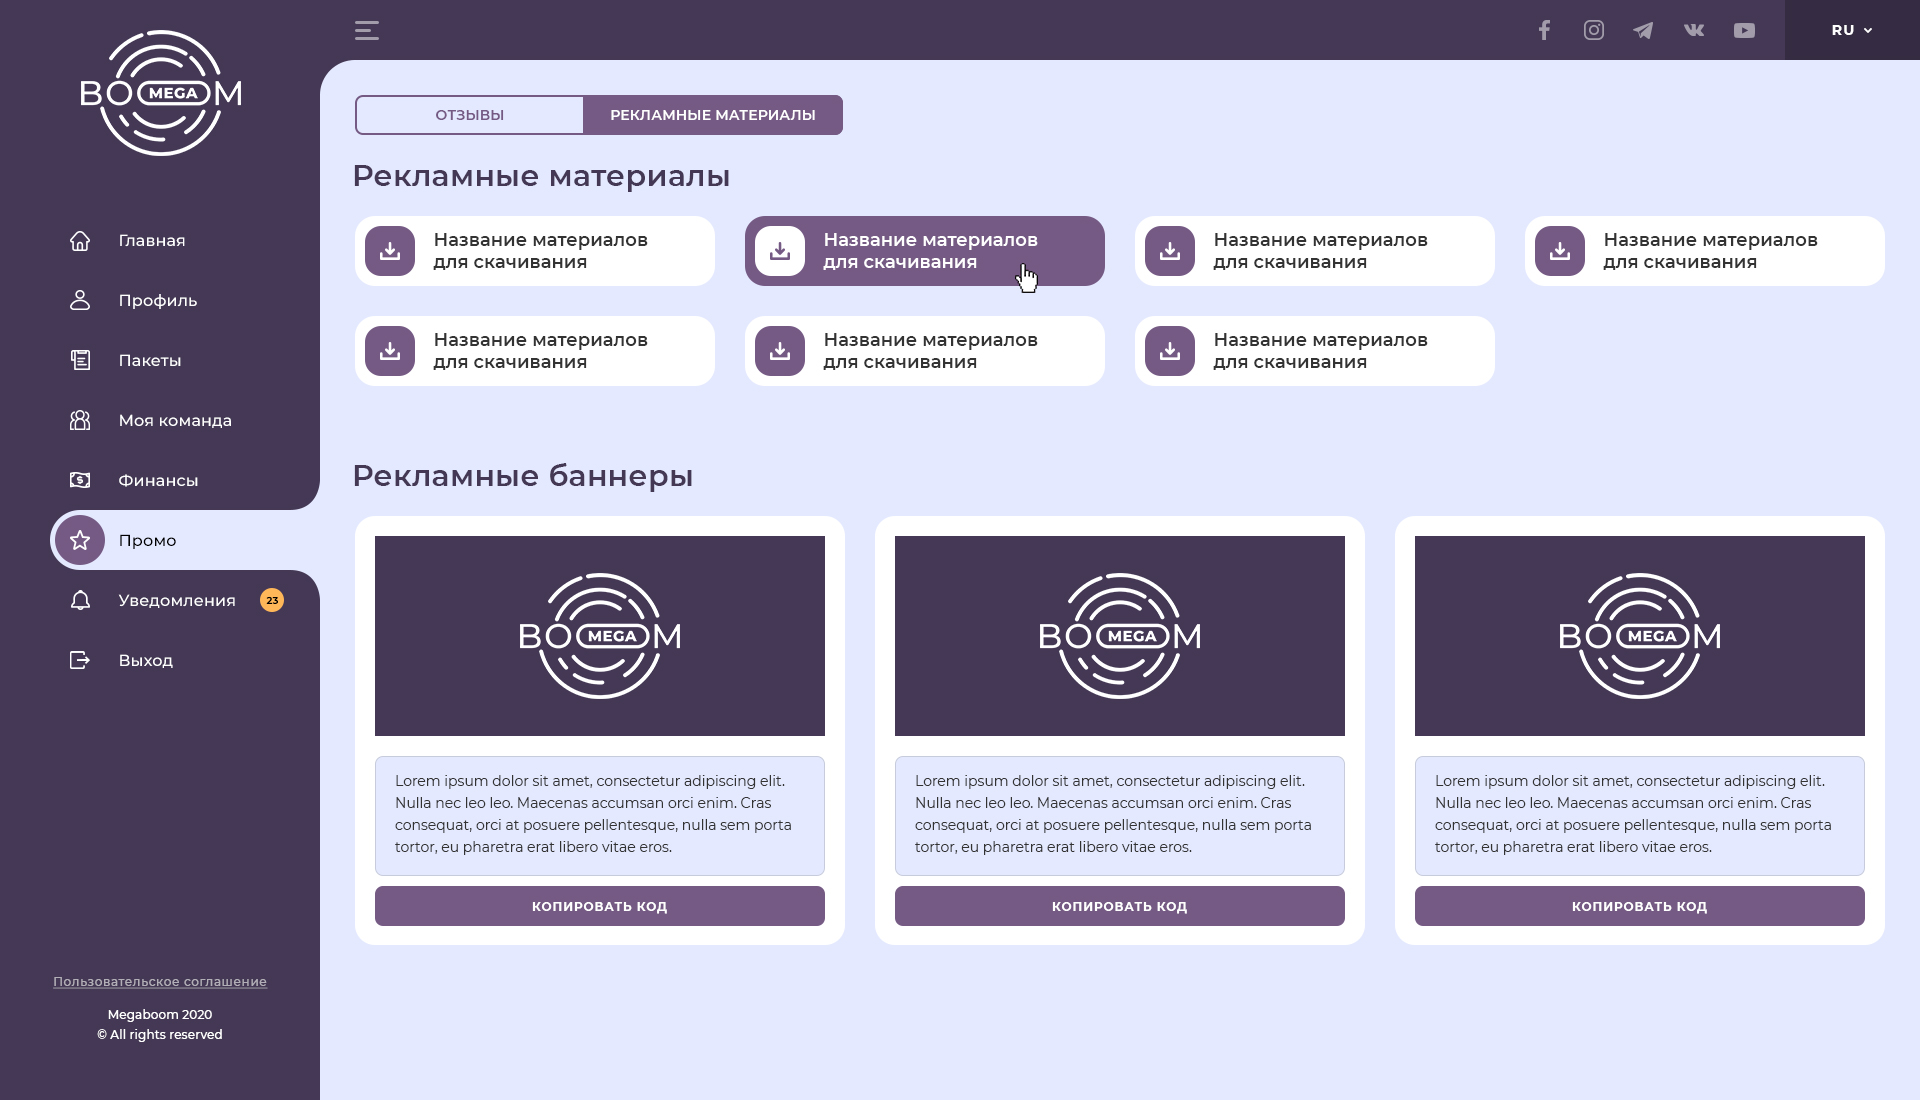Click Копировать код under first banner
Image resolution: width=1920 pixels, height=1100 pixels.
tap(600, 906)
